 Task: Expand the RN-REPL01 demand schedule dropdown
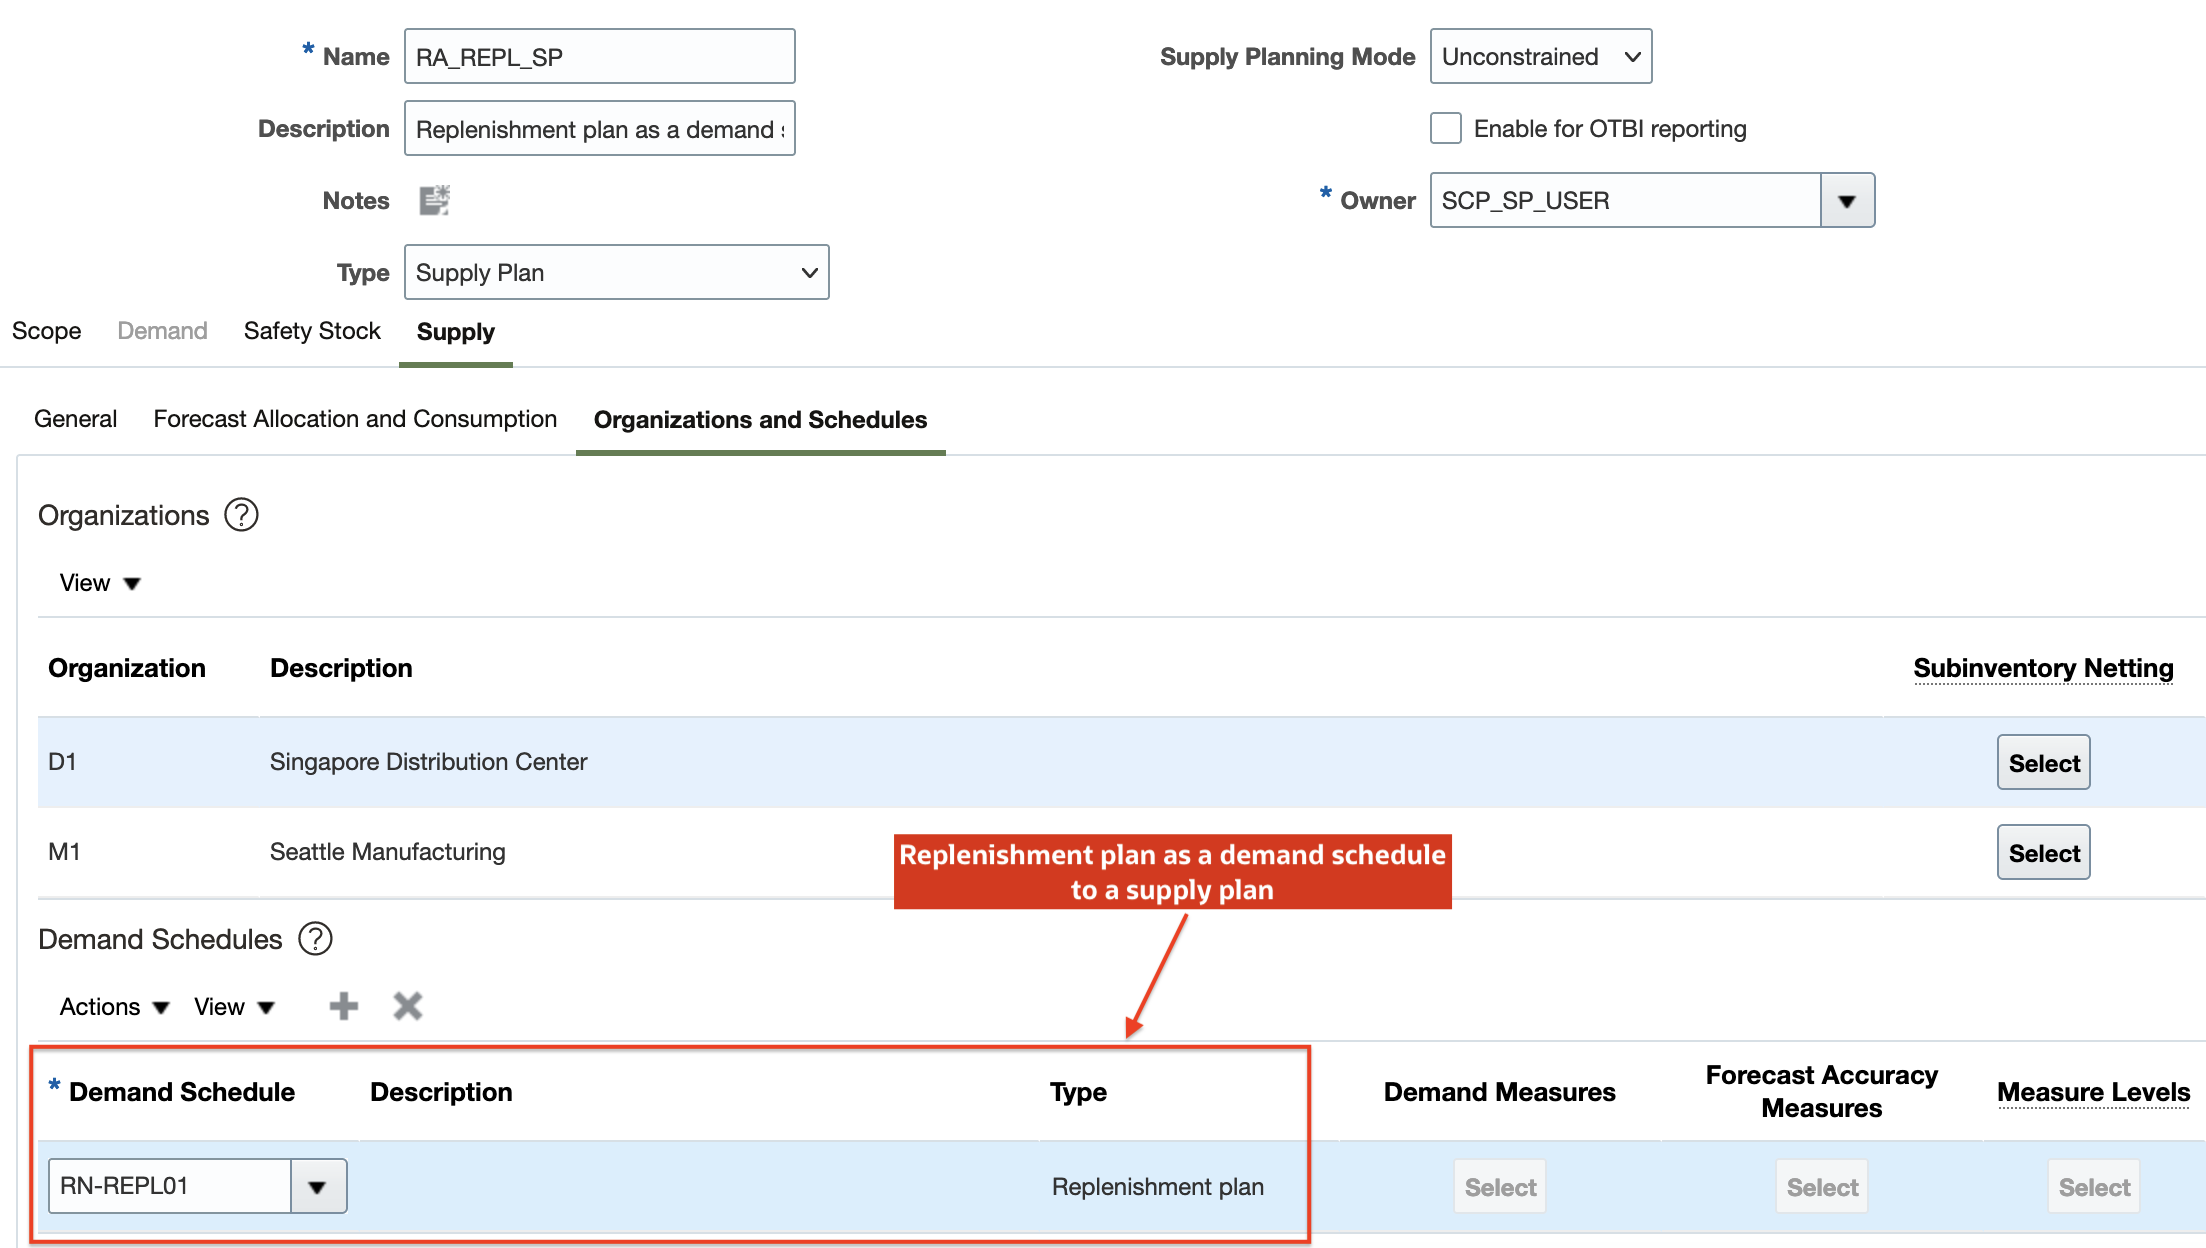[318, 1187]
